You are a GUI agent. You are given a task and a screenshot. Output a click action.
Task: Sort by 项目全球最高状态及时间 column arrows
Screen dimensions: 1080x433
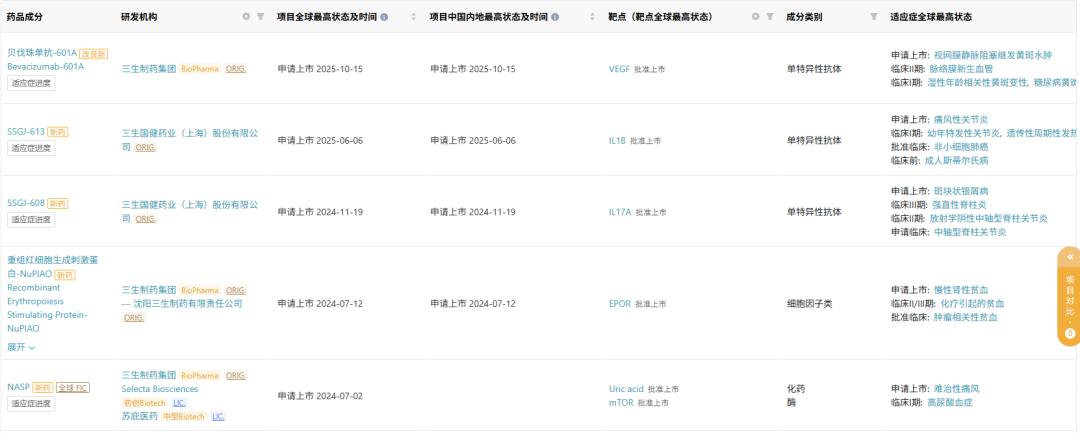coord(413,17)
